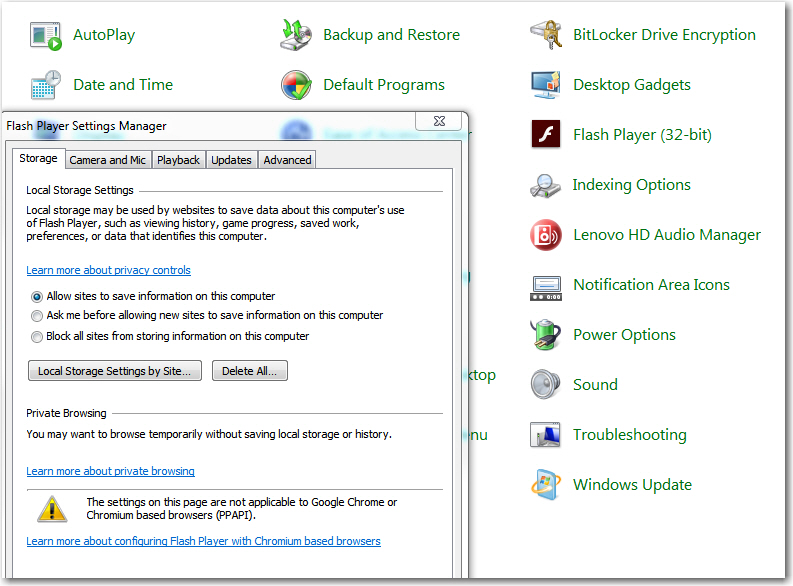Click the Backup and Restore icon
793x586 pixels.
click(296, 35)
